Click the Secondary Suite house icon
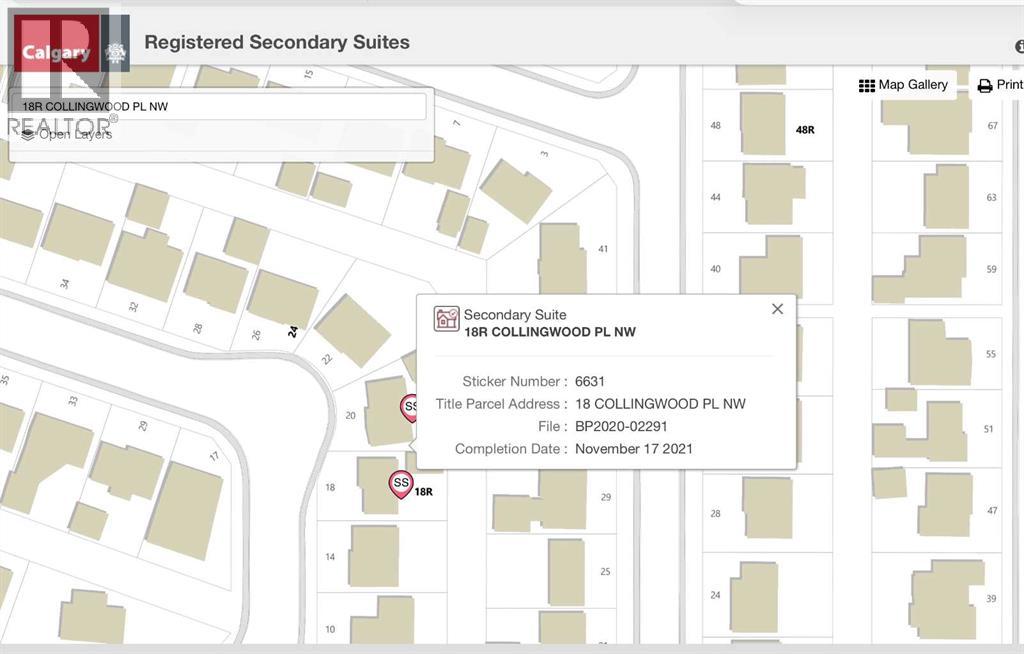The height and width of the screenshot is (654, 1024). (447, 319)
